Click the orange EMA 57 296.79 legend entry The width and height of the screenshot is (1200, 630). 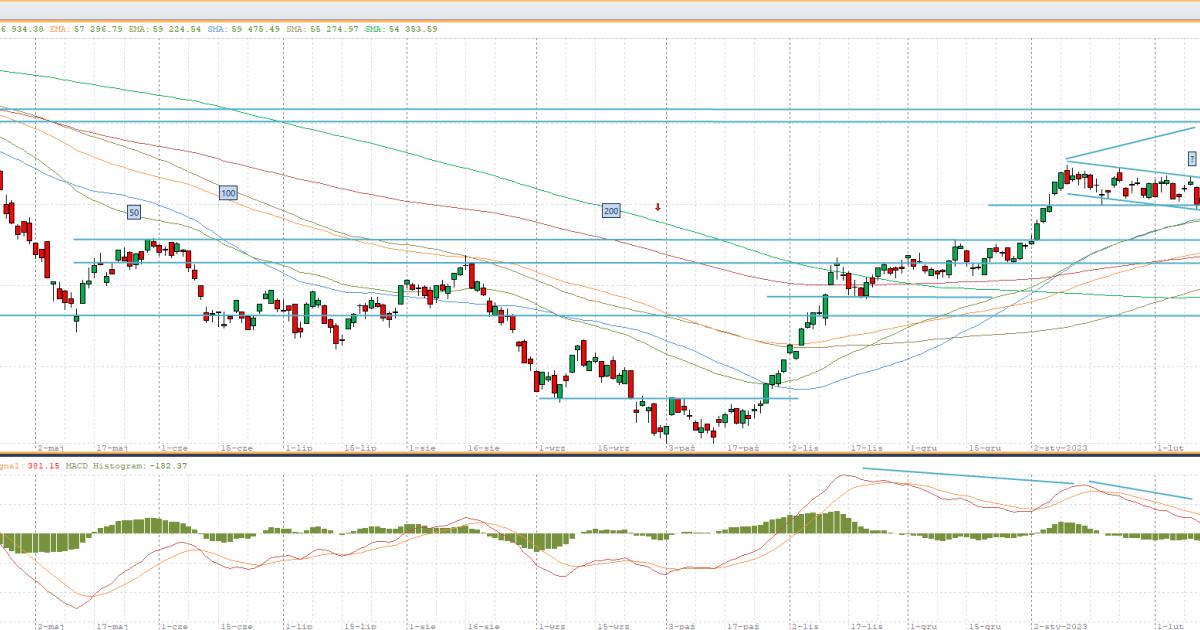[x=78, y=29]
